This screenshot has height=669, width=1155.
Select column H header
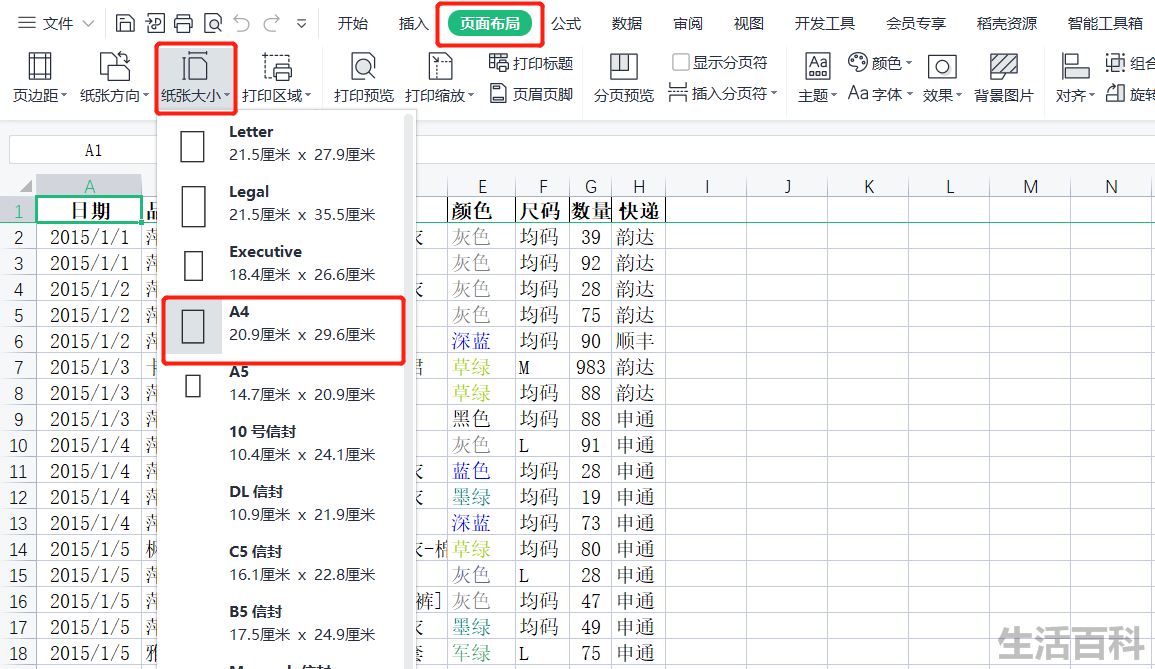[639, 186]
